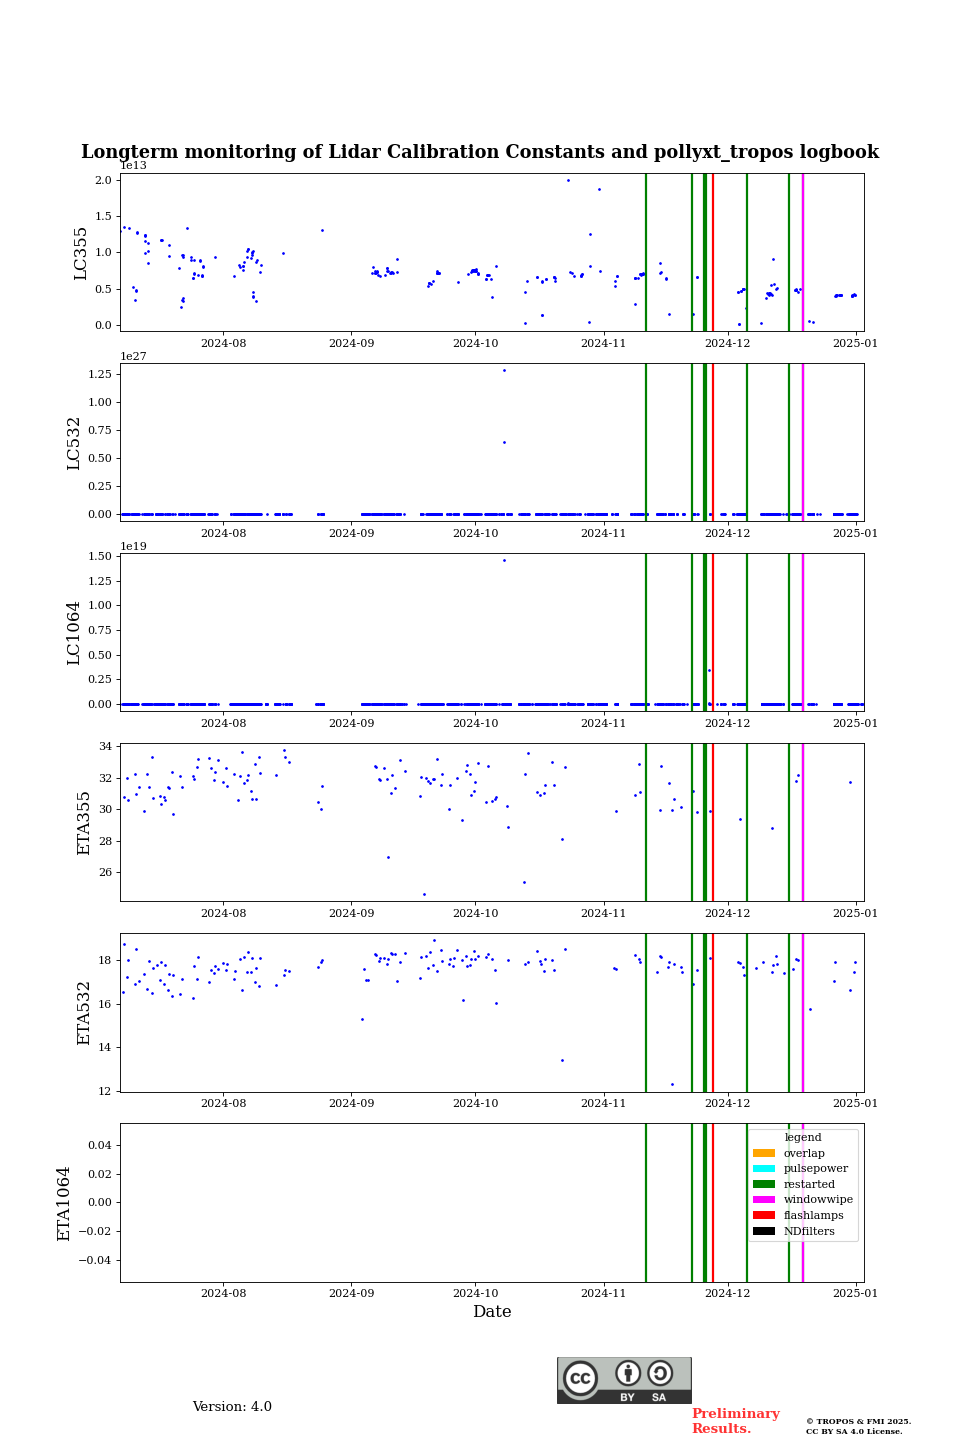Click the LC1064 outlier point near 1.50
The height and width of the screenshot is (1440, 960).
pos(504,560)
